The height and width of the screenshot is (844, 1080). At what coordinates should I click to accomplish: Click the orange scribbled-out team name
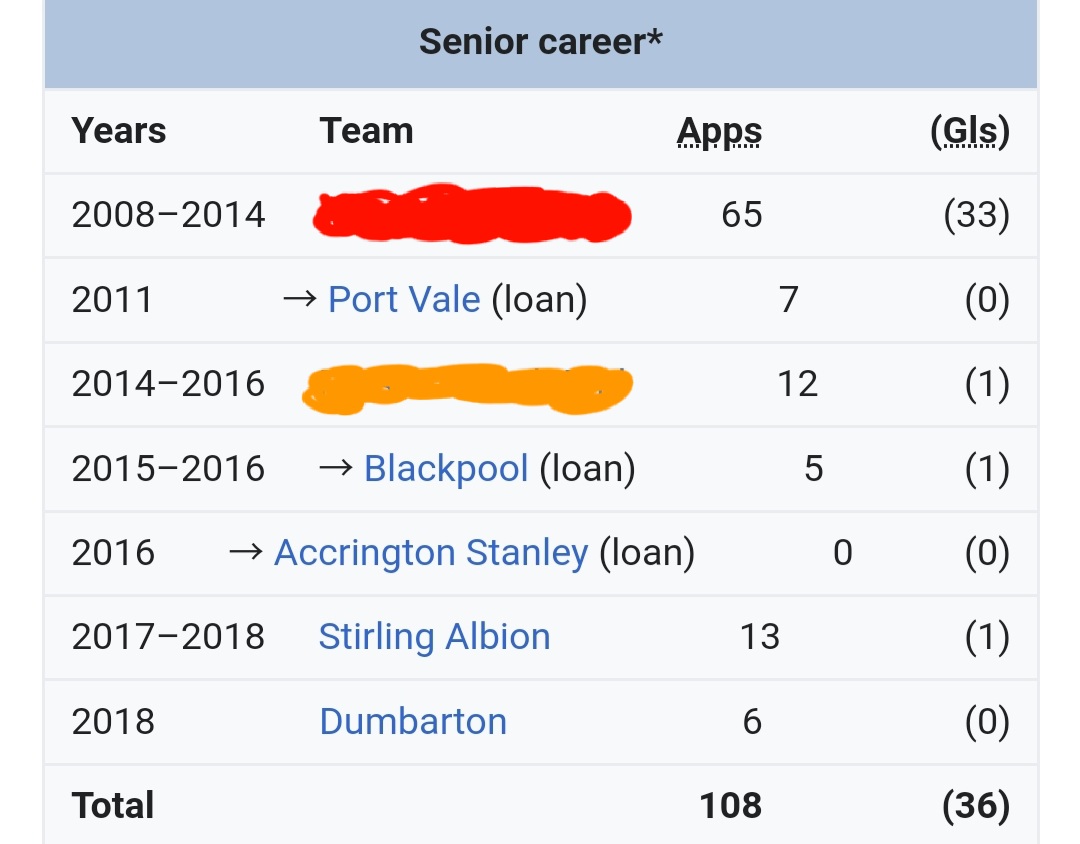(x=469, y=389)
